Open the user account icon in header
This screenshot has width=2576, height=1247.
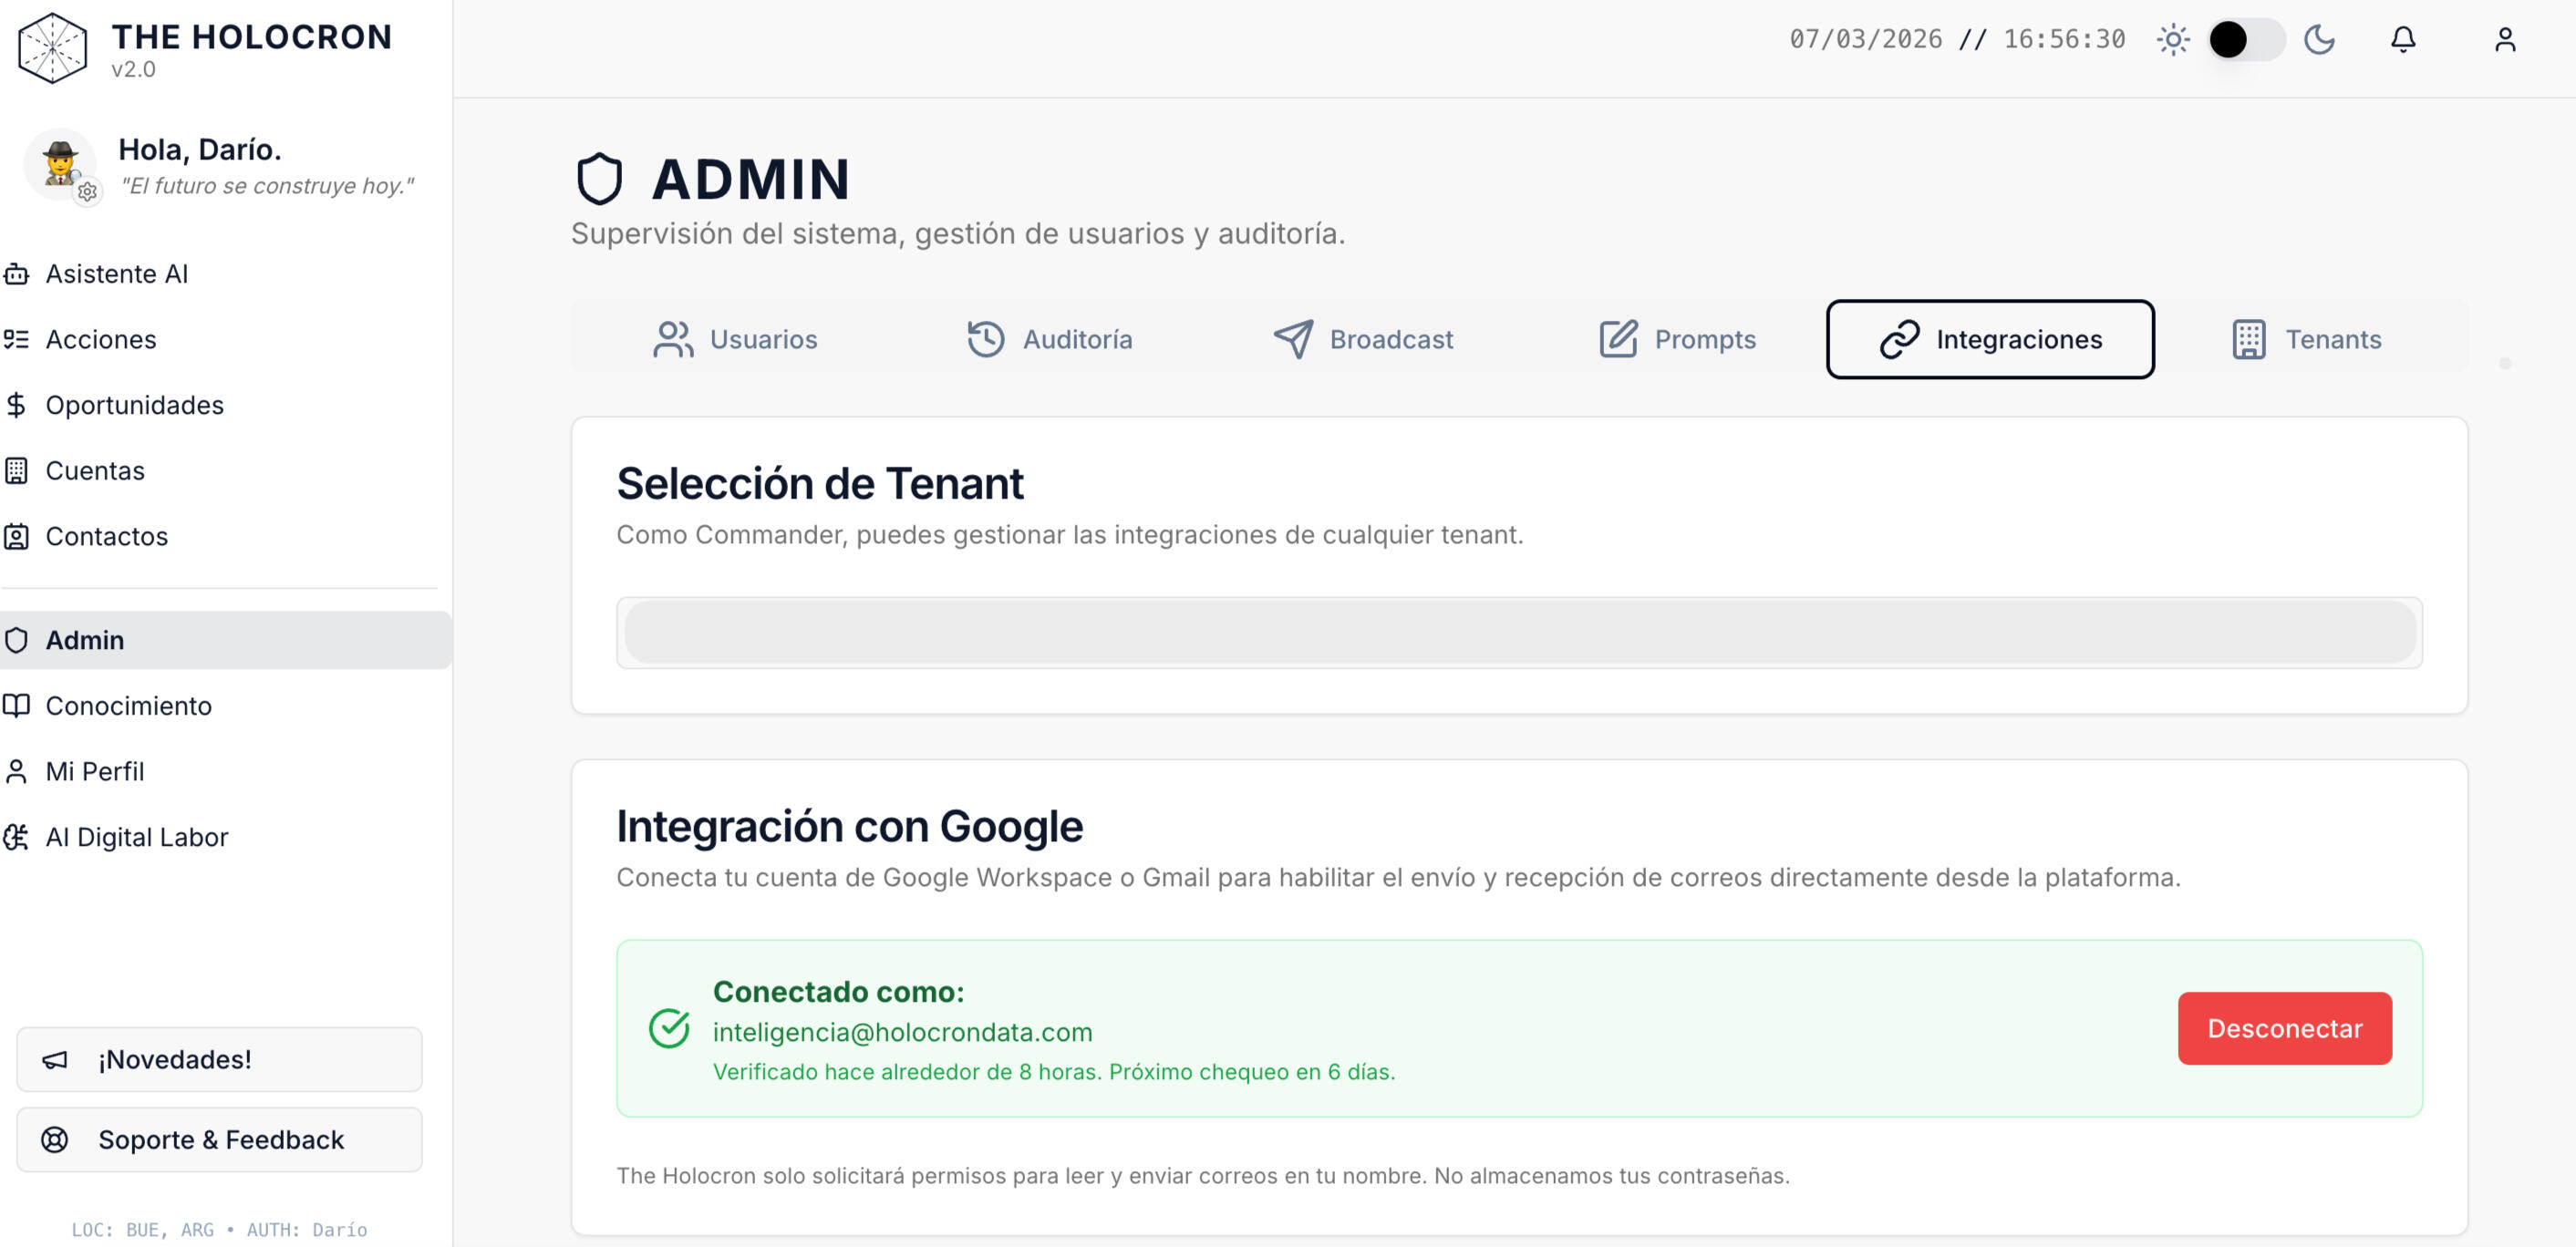[2504, 40]
